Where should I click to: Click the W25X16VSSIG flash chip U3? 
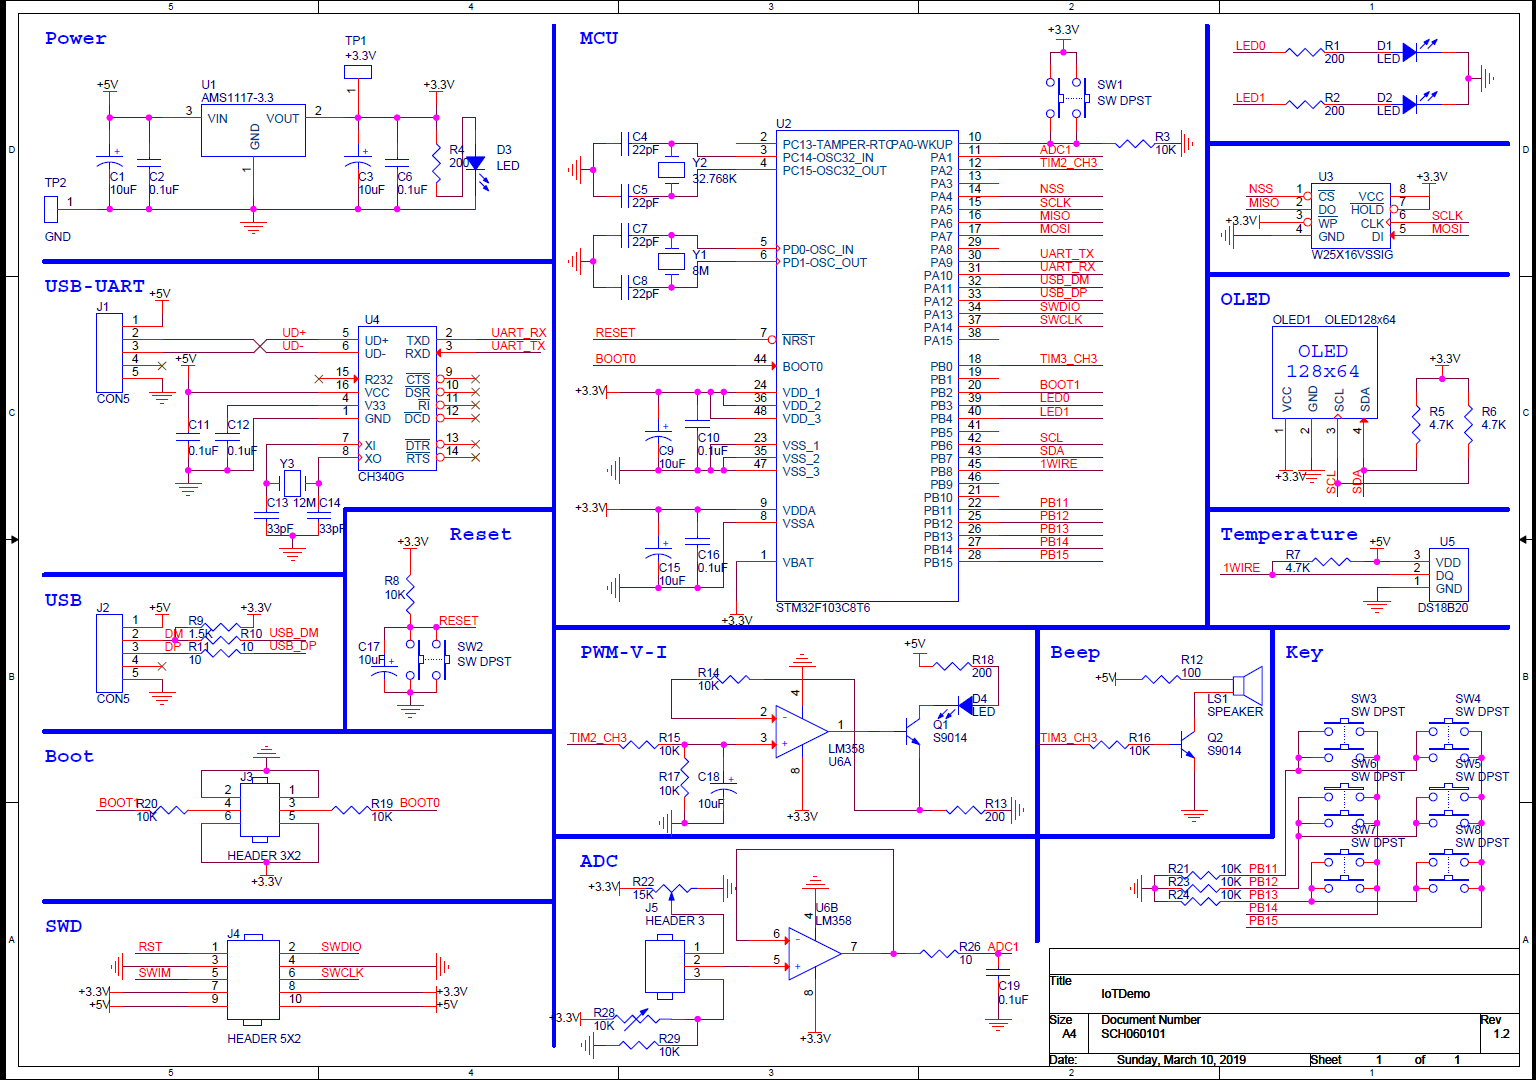click(1350, 216)
